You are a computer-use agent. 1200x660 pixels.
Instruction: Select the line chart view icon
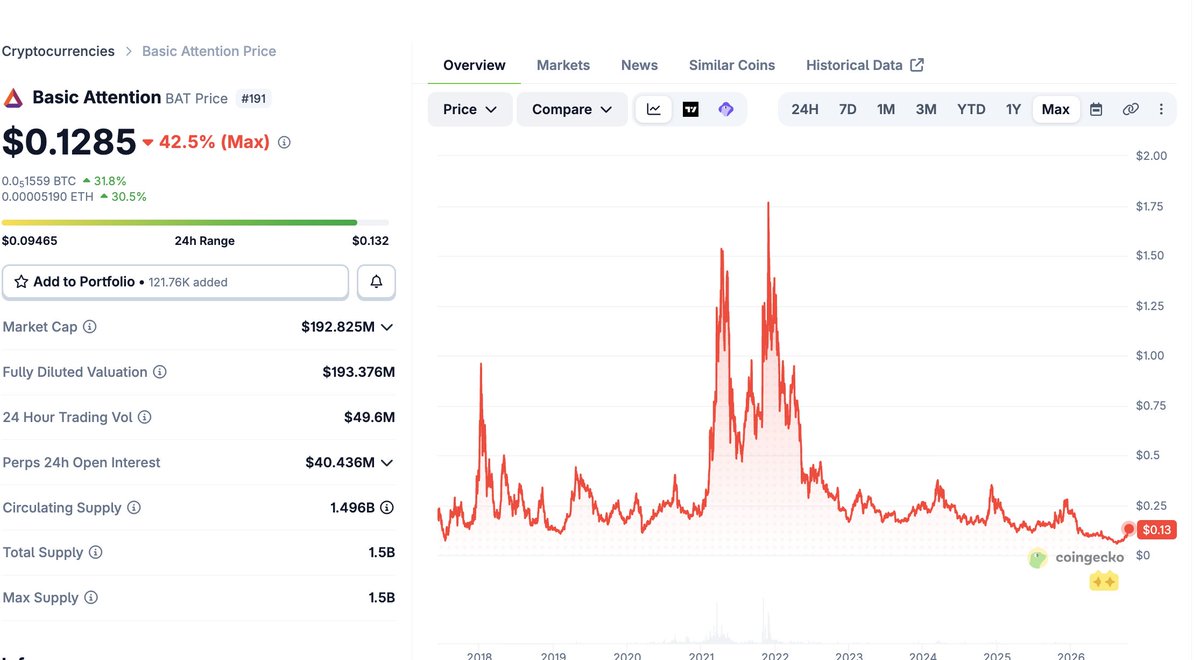pos(654,109)
